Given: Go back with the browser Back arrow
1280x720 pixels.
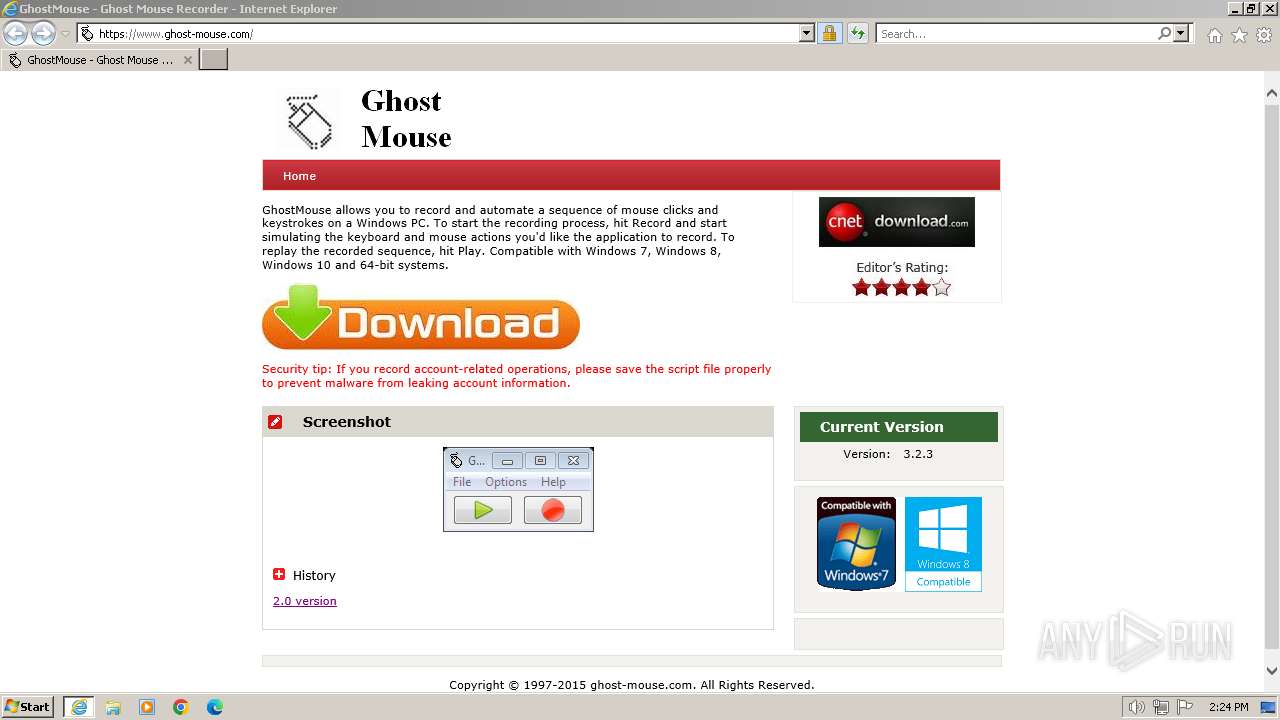Looking at the screenshot, I should (x=16, y=33).
